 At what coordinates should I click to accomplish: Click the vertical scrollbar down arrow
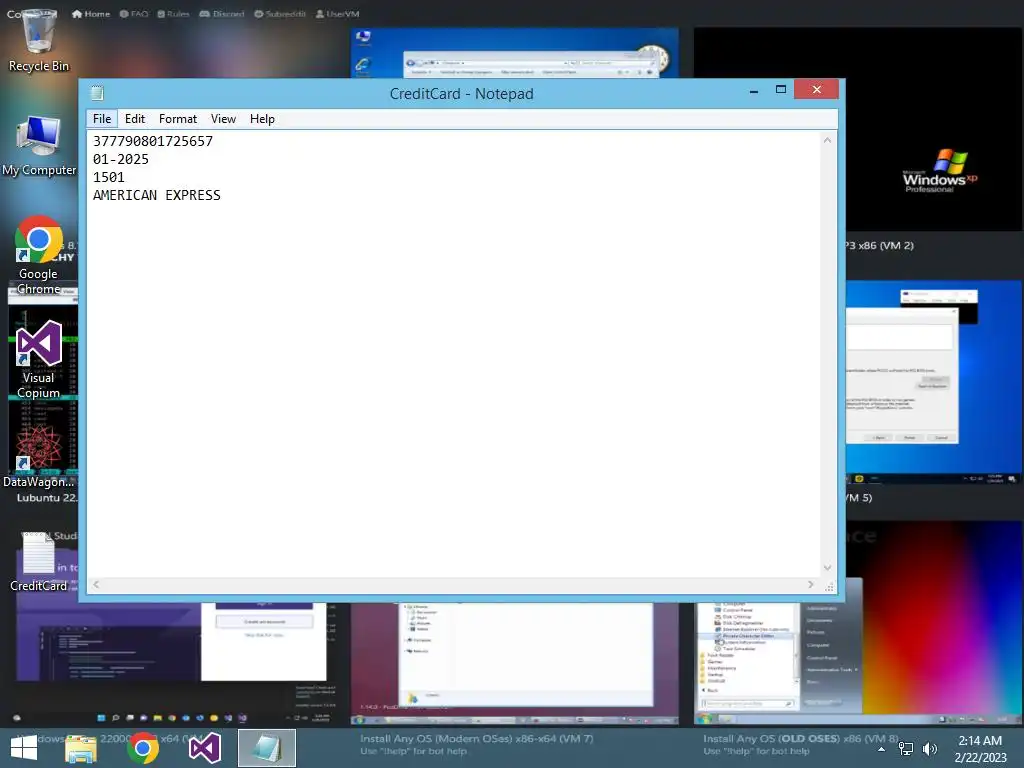pyautogui.click(x=827, y=568)
